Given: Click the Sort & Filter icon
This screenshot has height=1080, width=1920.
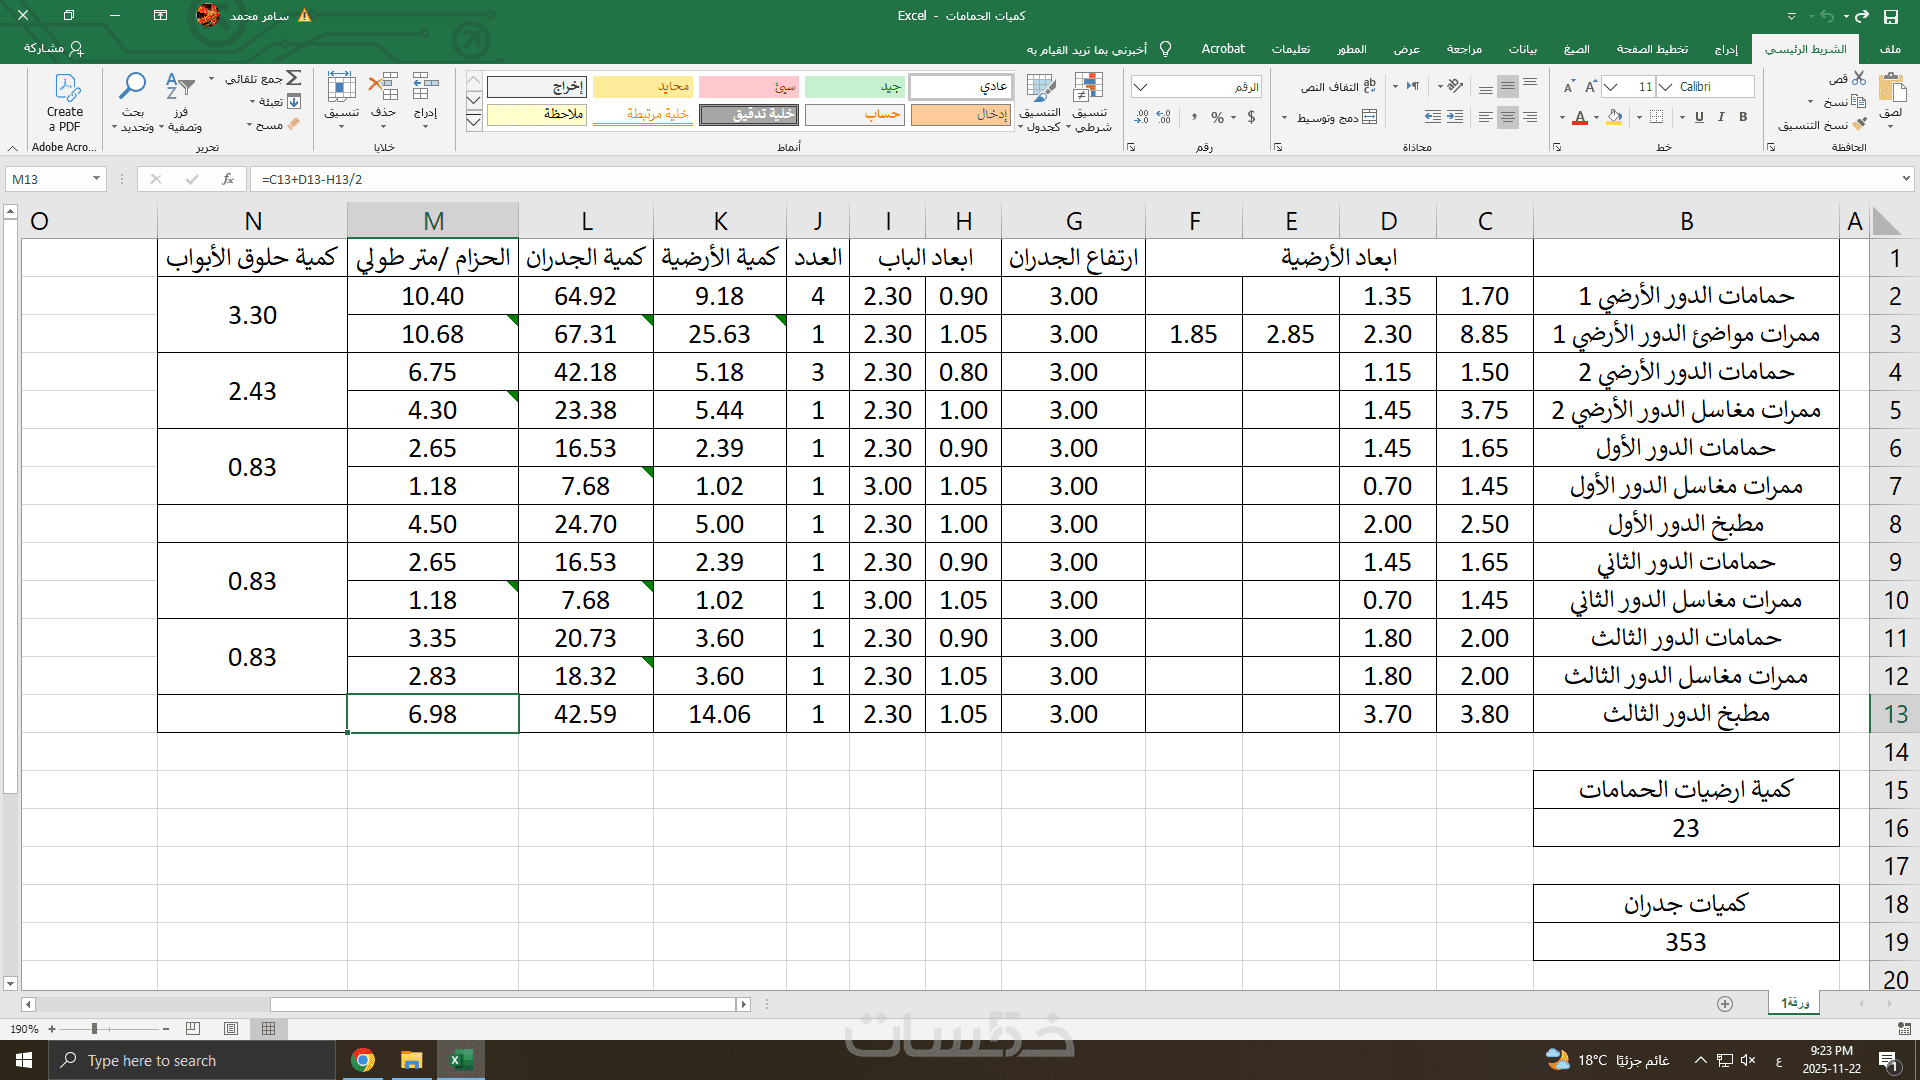Looking at the screenshot, I should 179,87.
